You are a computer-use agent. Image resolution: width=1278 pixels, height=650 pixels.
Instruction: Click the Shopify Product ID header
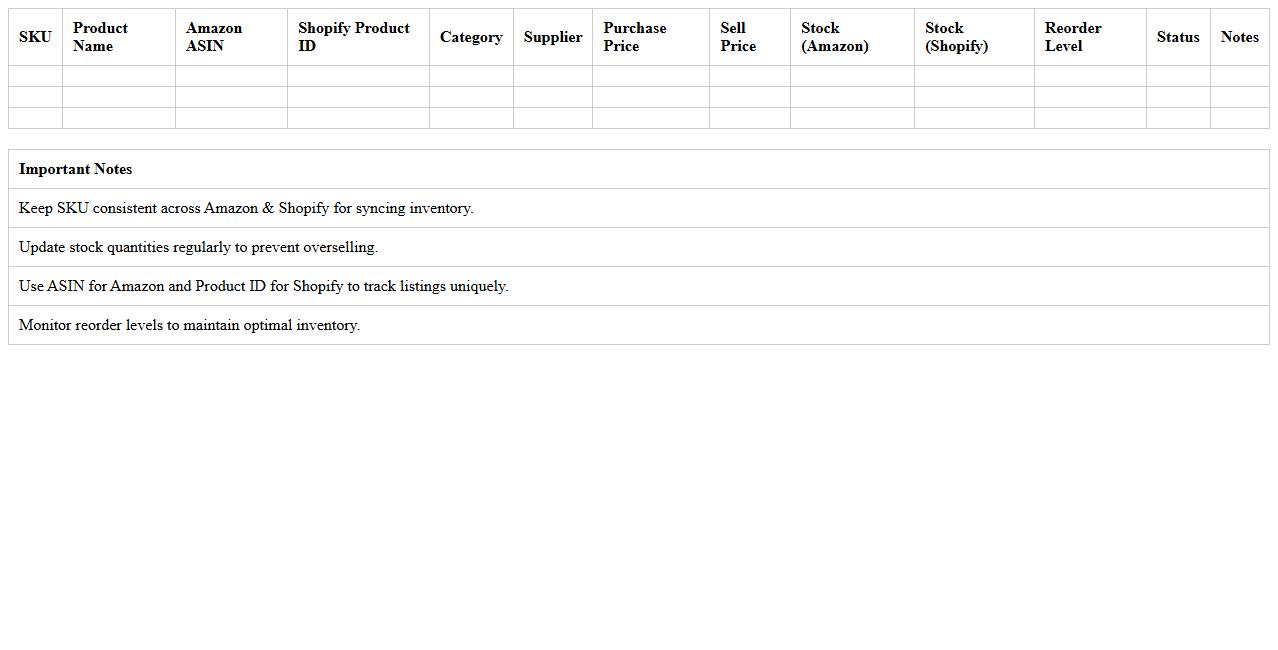[357, 37]
